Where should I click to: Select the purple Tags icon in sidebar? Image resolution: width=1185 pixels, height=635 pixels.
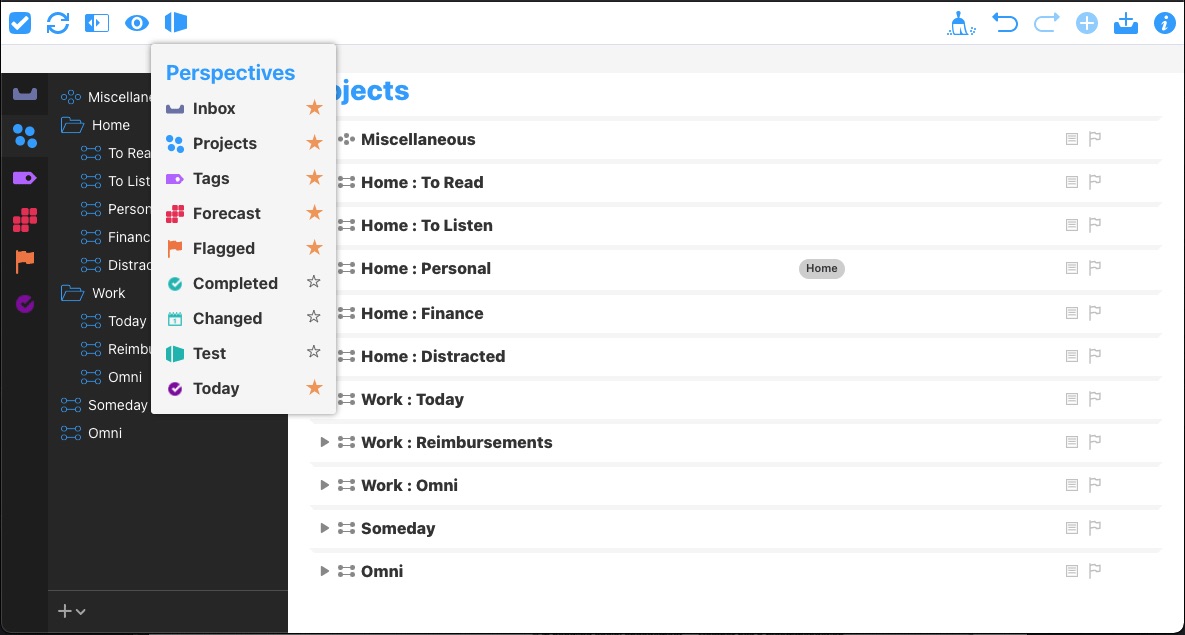click(25, 178)
